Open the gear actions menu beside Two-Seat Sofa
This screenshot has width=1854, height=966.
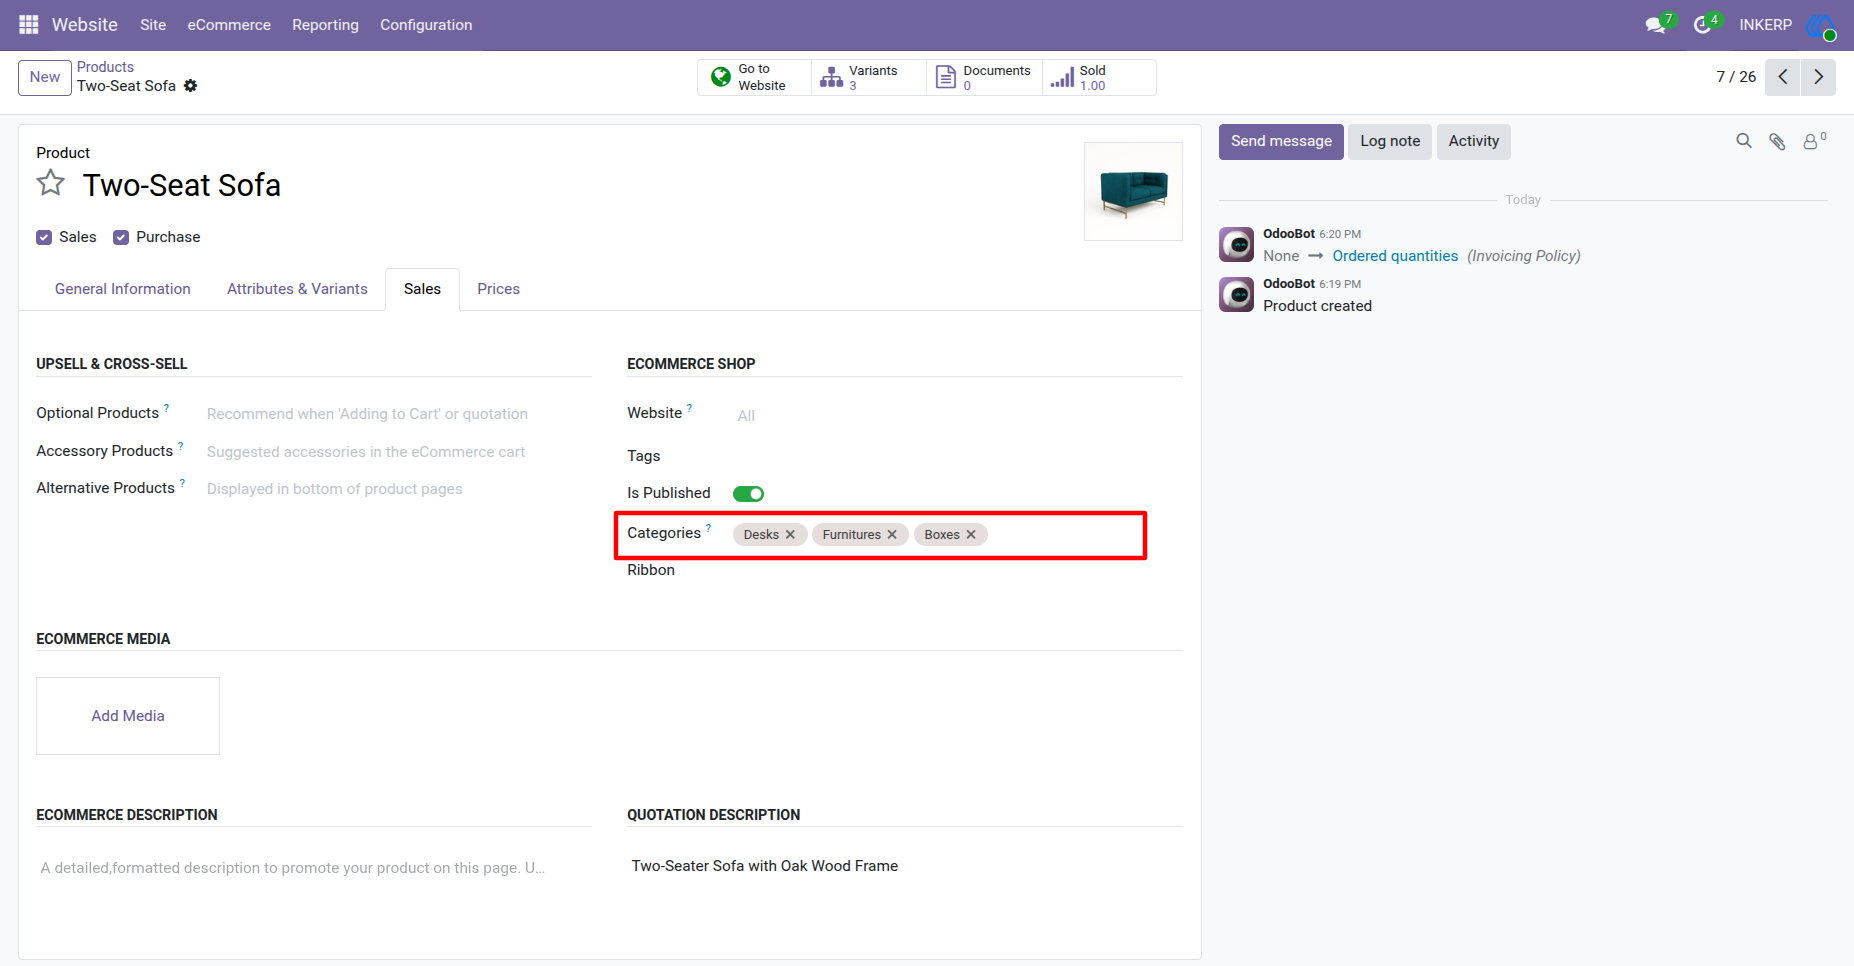(x=191, y=86)
